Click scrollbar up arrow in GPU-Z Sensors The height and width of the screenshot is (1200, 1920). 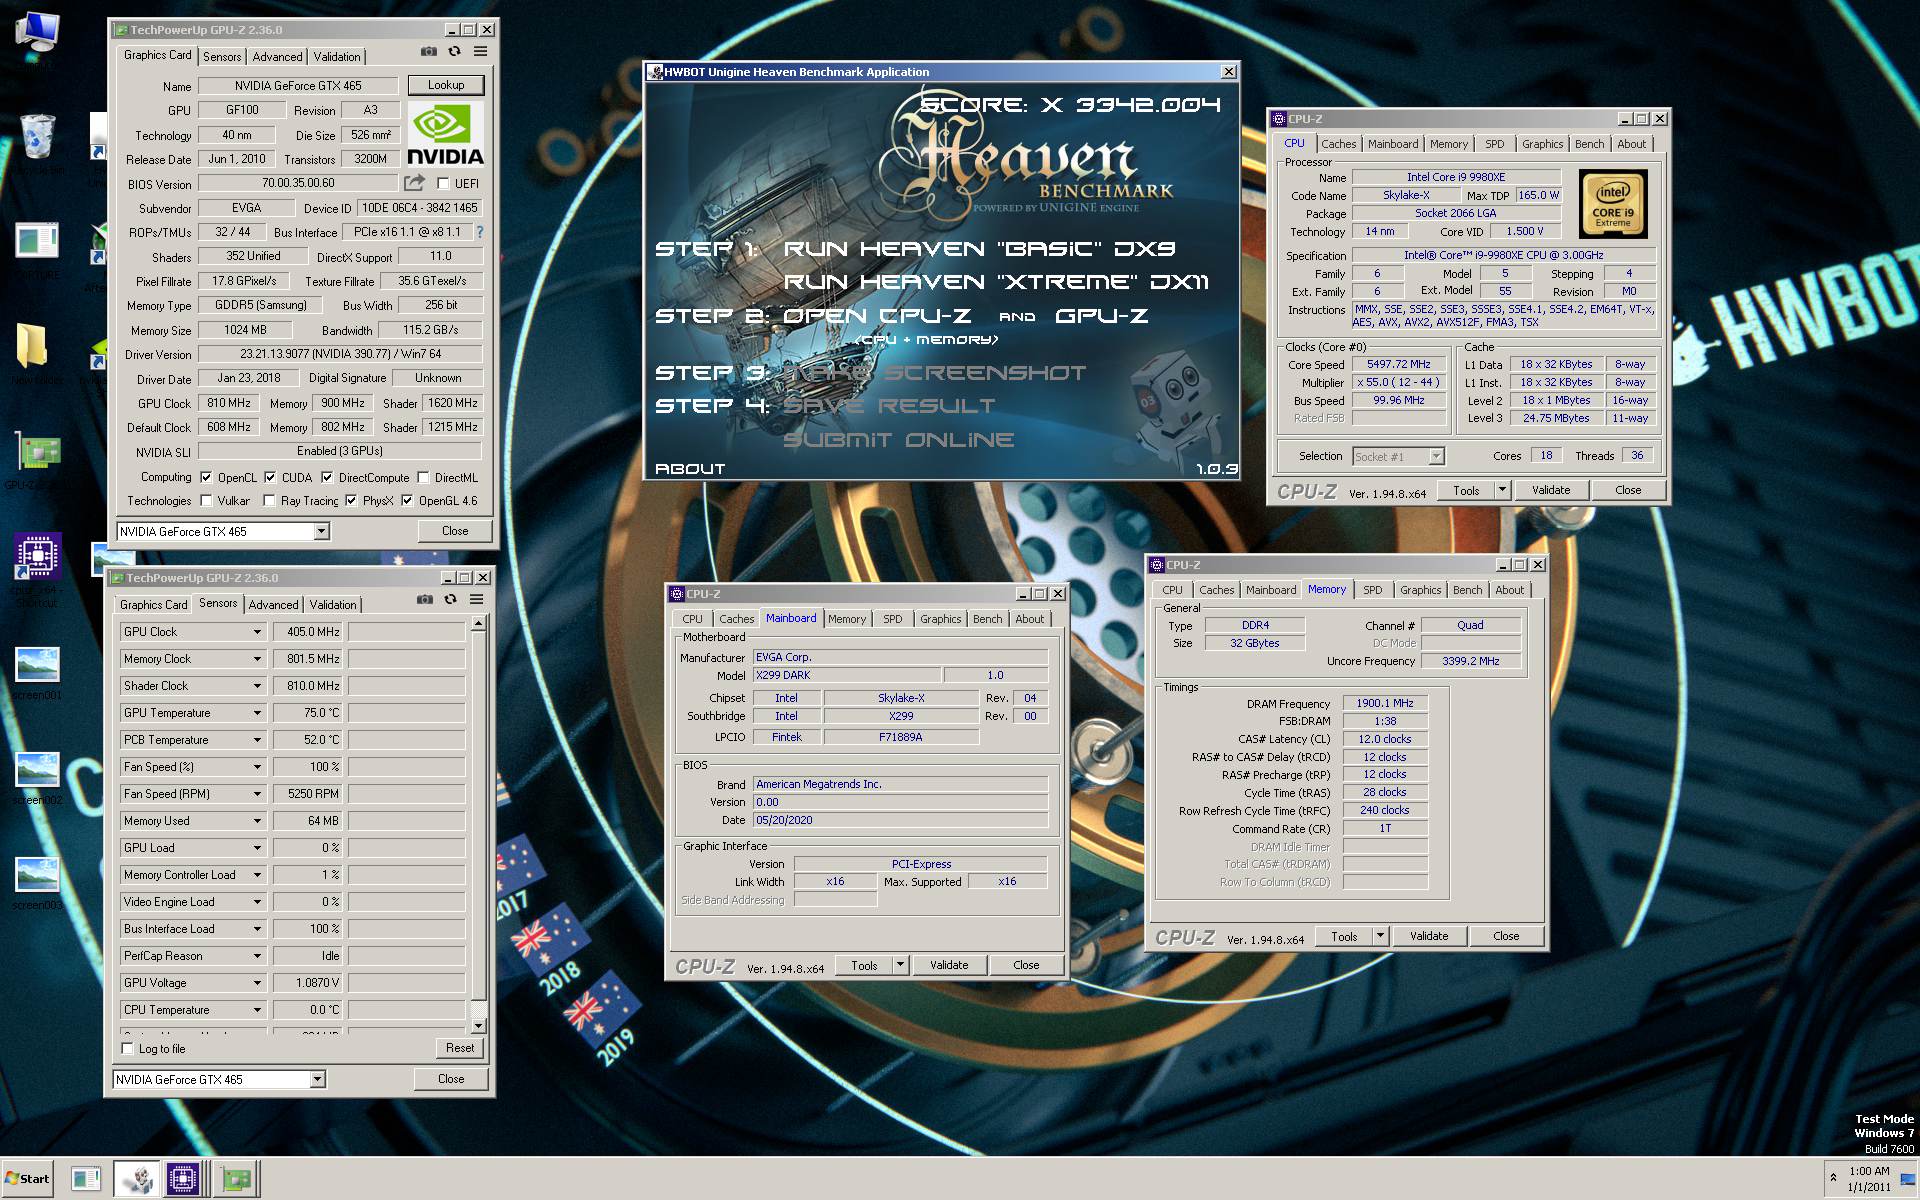pos(478,623)
